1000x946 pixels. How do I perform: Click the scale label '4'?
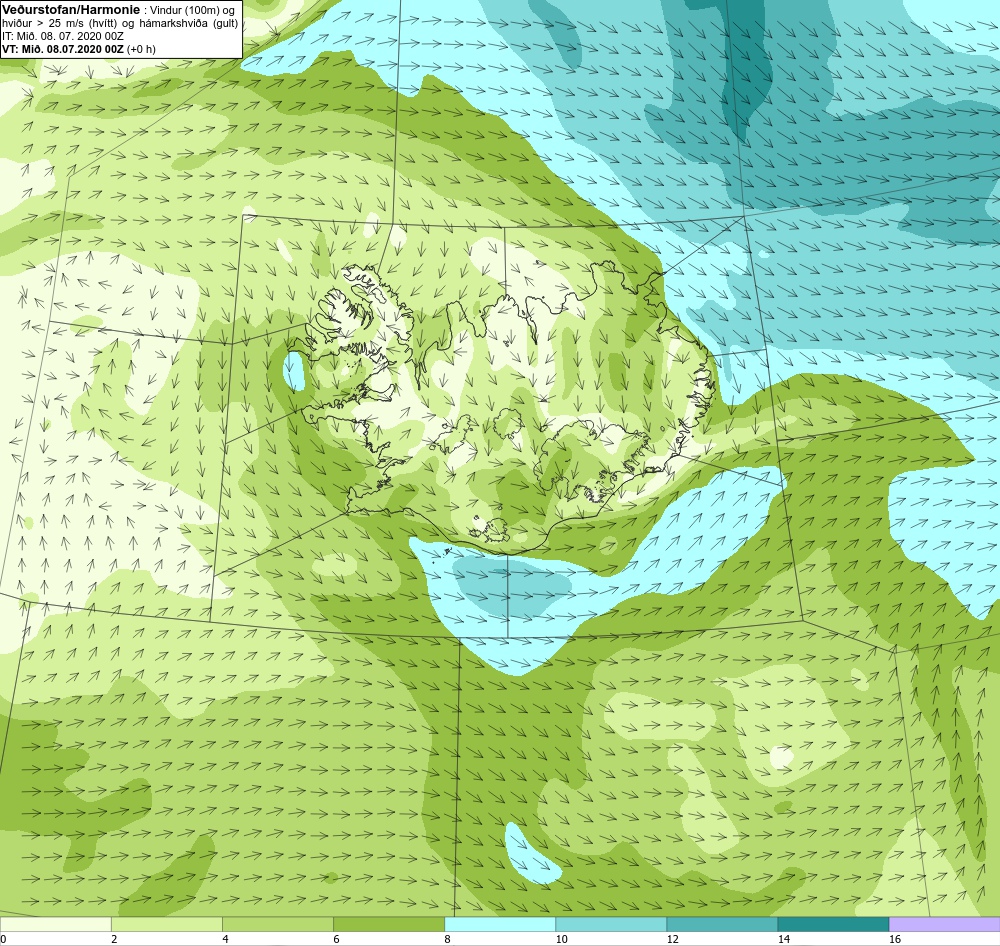pyautogui.click(x=225, y=939)
